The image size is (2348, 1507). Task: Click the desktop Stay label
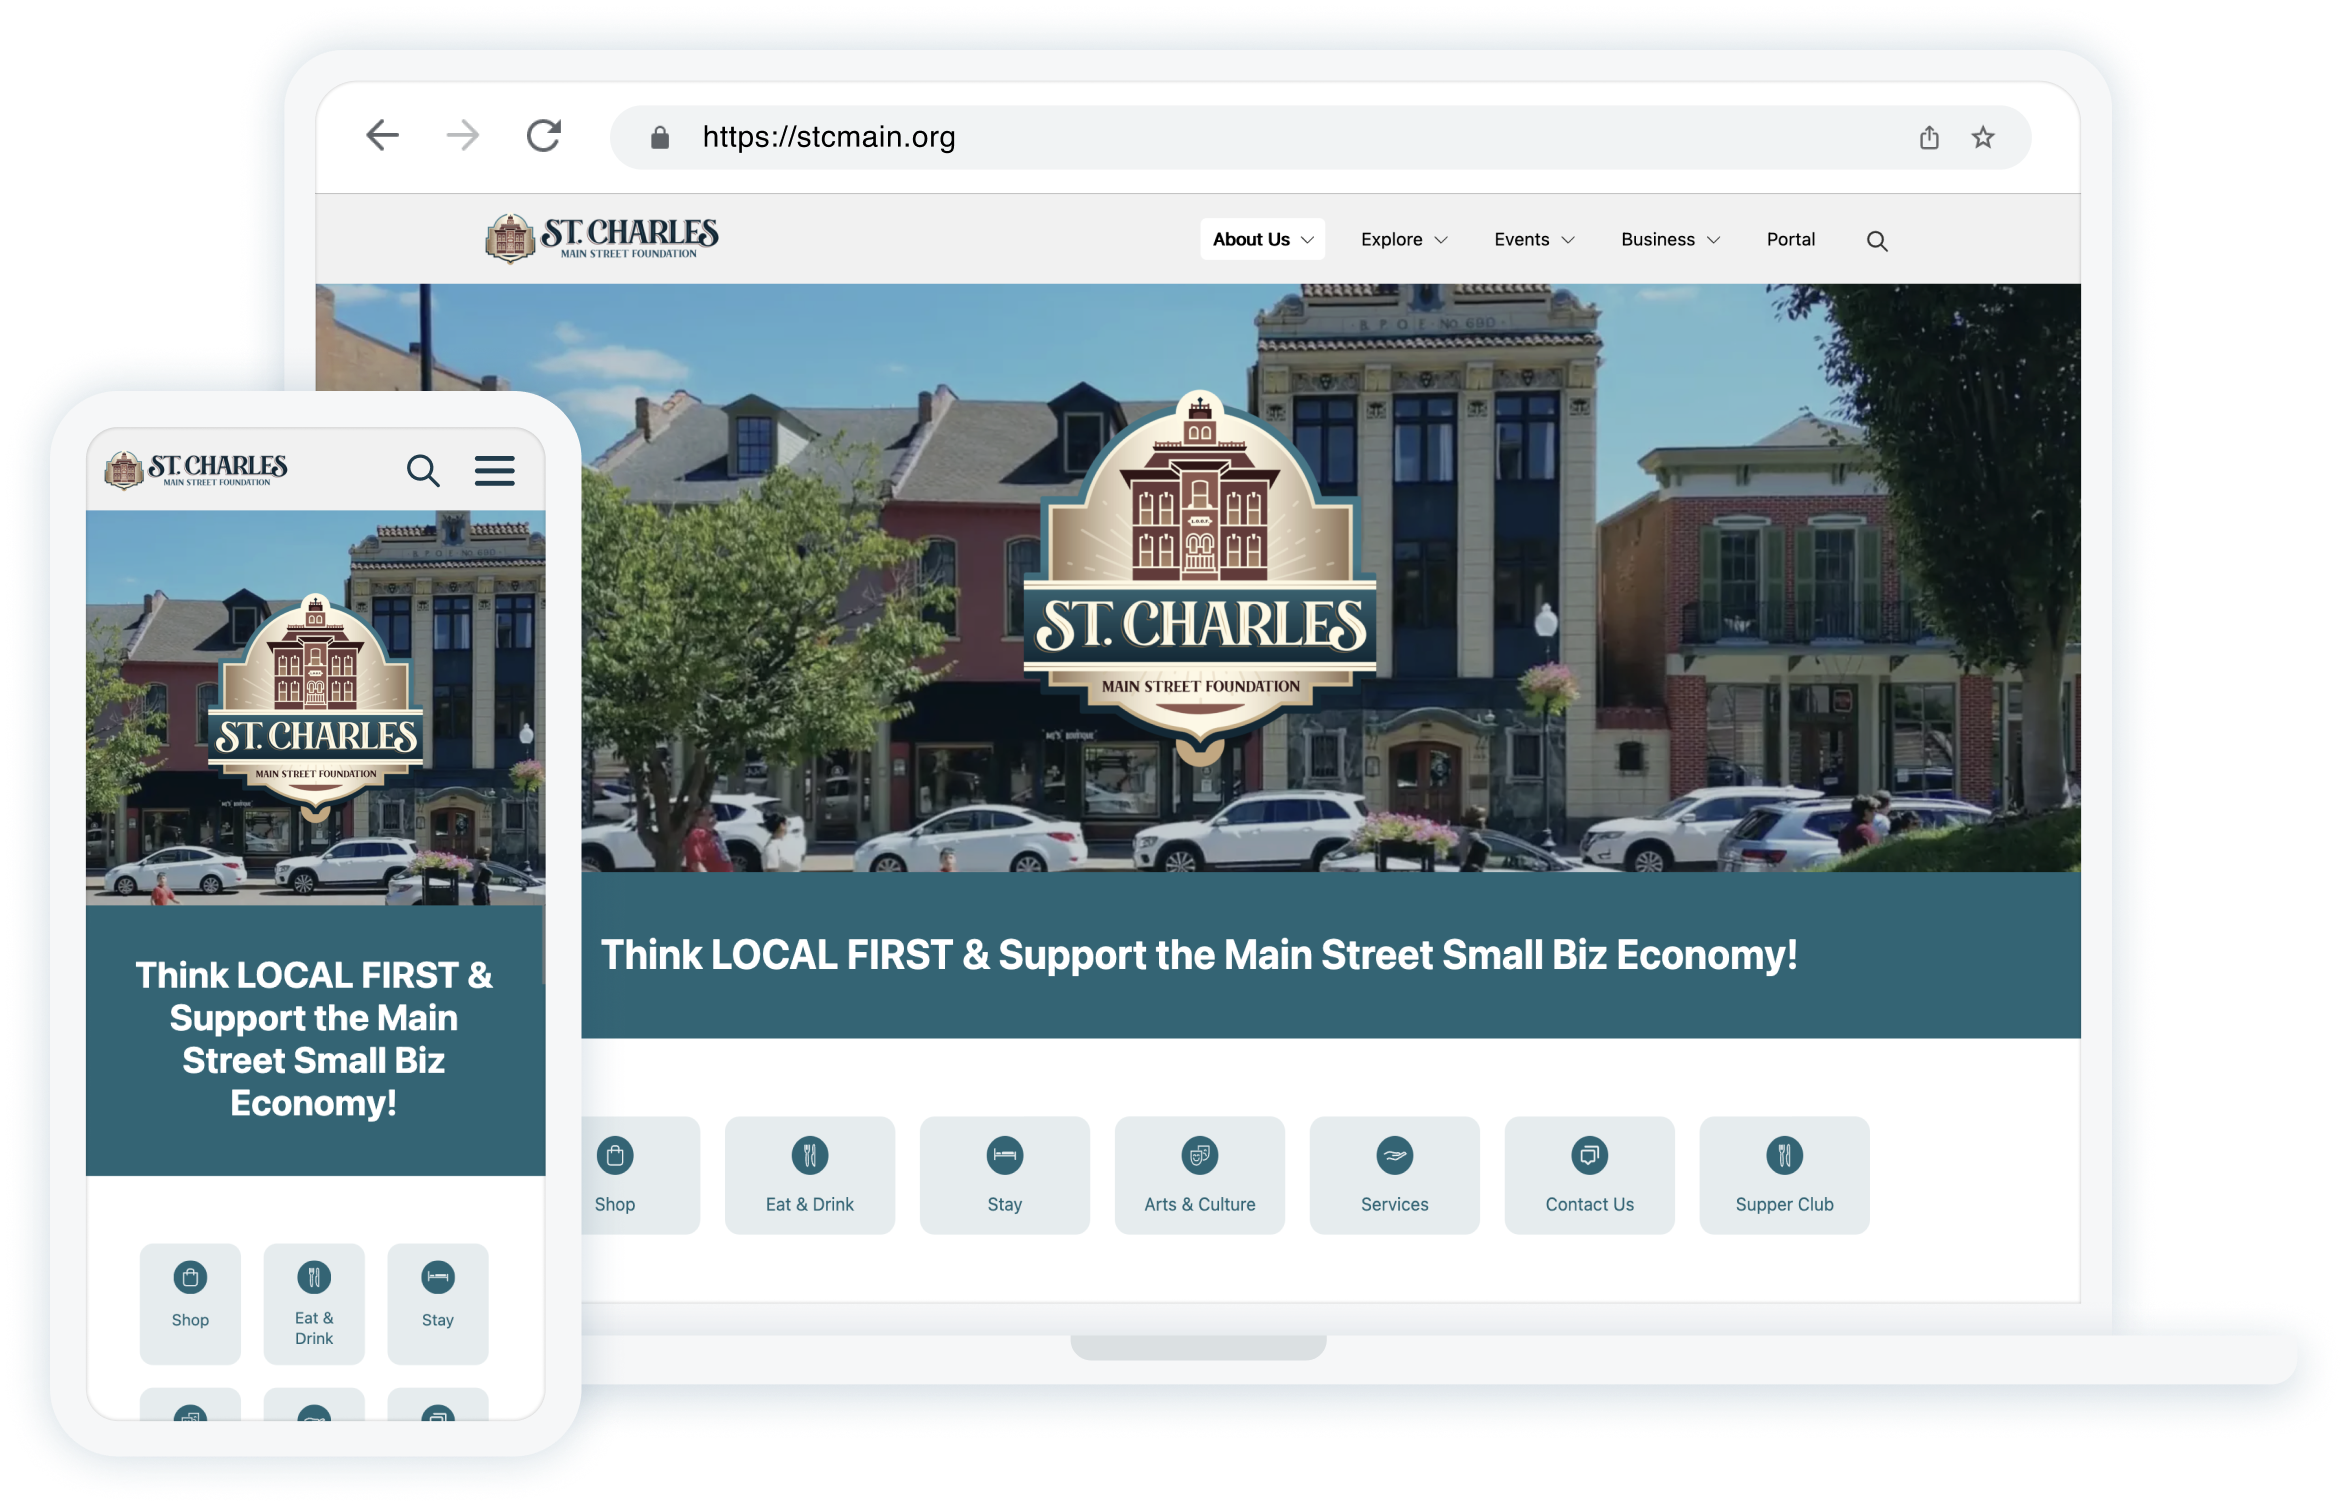tap(1005, 1205)
